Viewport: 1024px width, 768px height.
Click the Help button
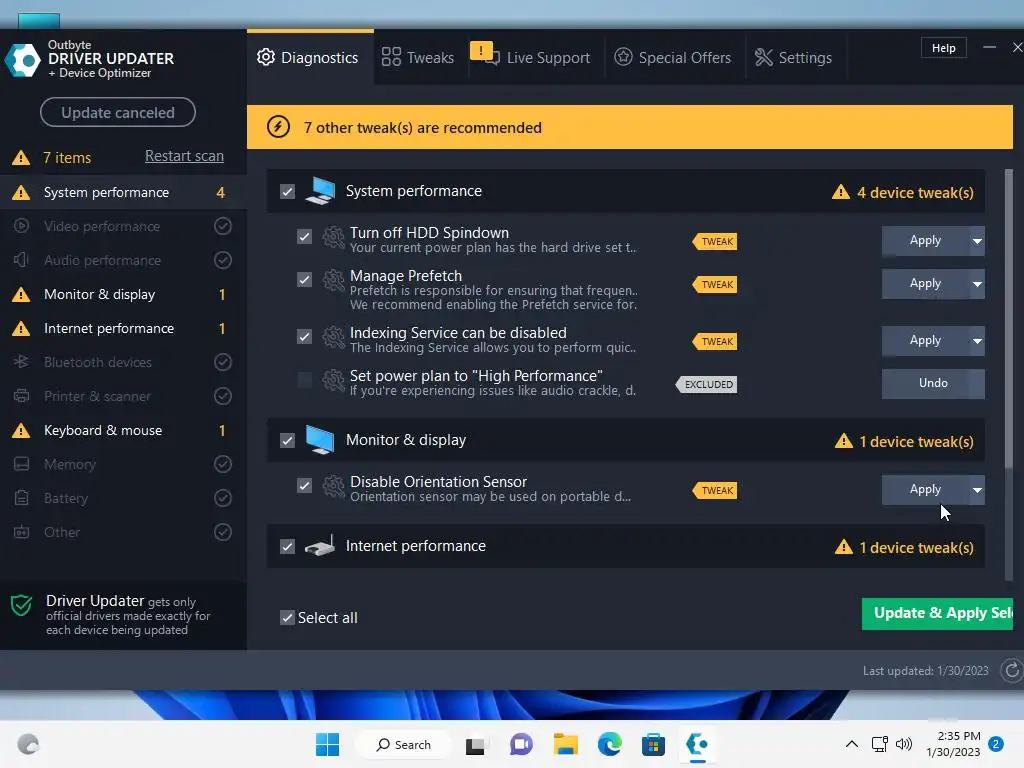click(943, 48)
